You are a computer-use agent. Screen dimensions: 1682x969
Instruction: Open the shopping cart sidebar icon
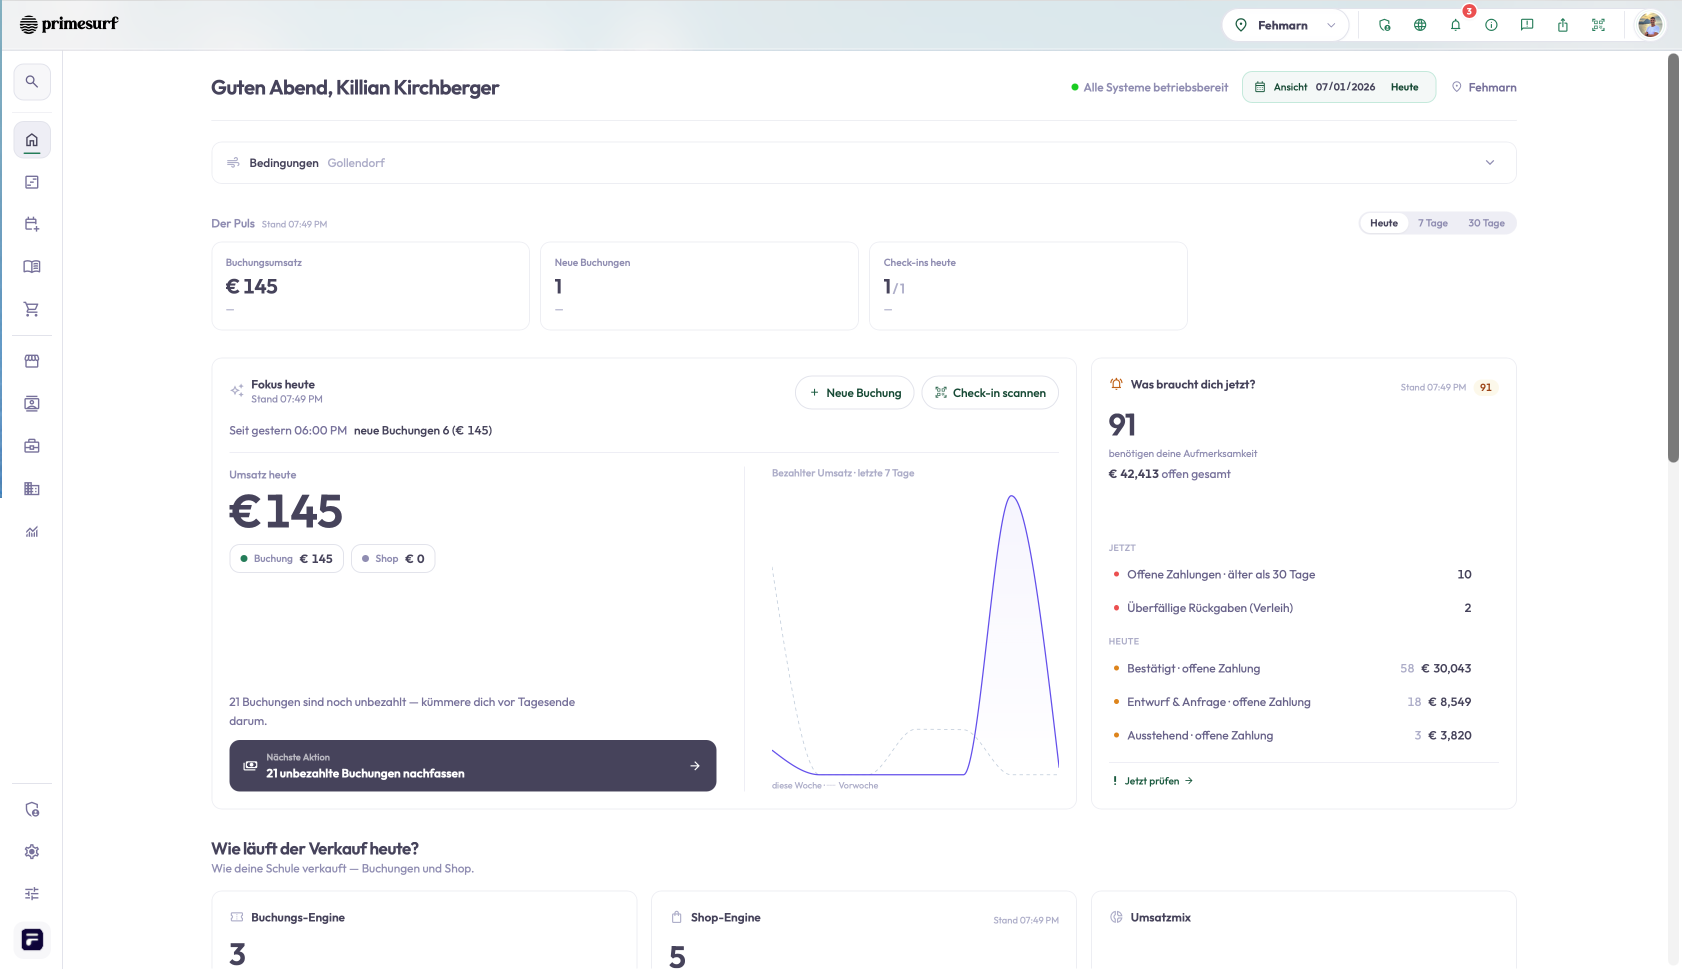click(x=32, y=309)
